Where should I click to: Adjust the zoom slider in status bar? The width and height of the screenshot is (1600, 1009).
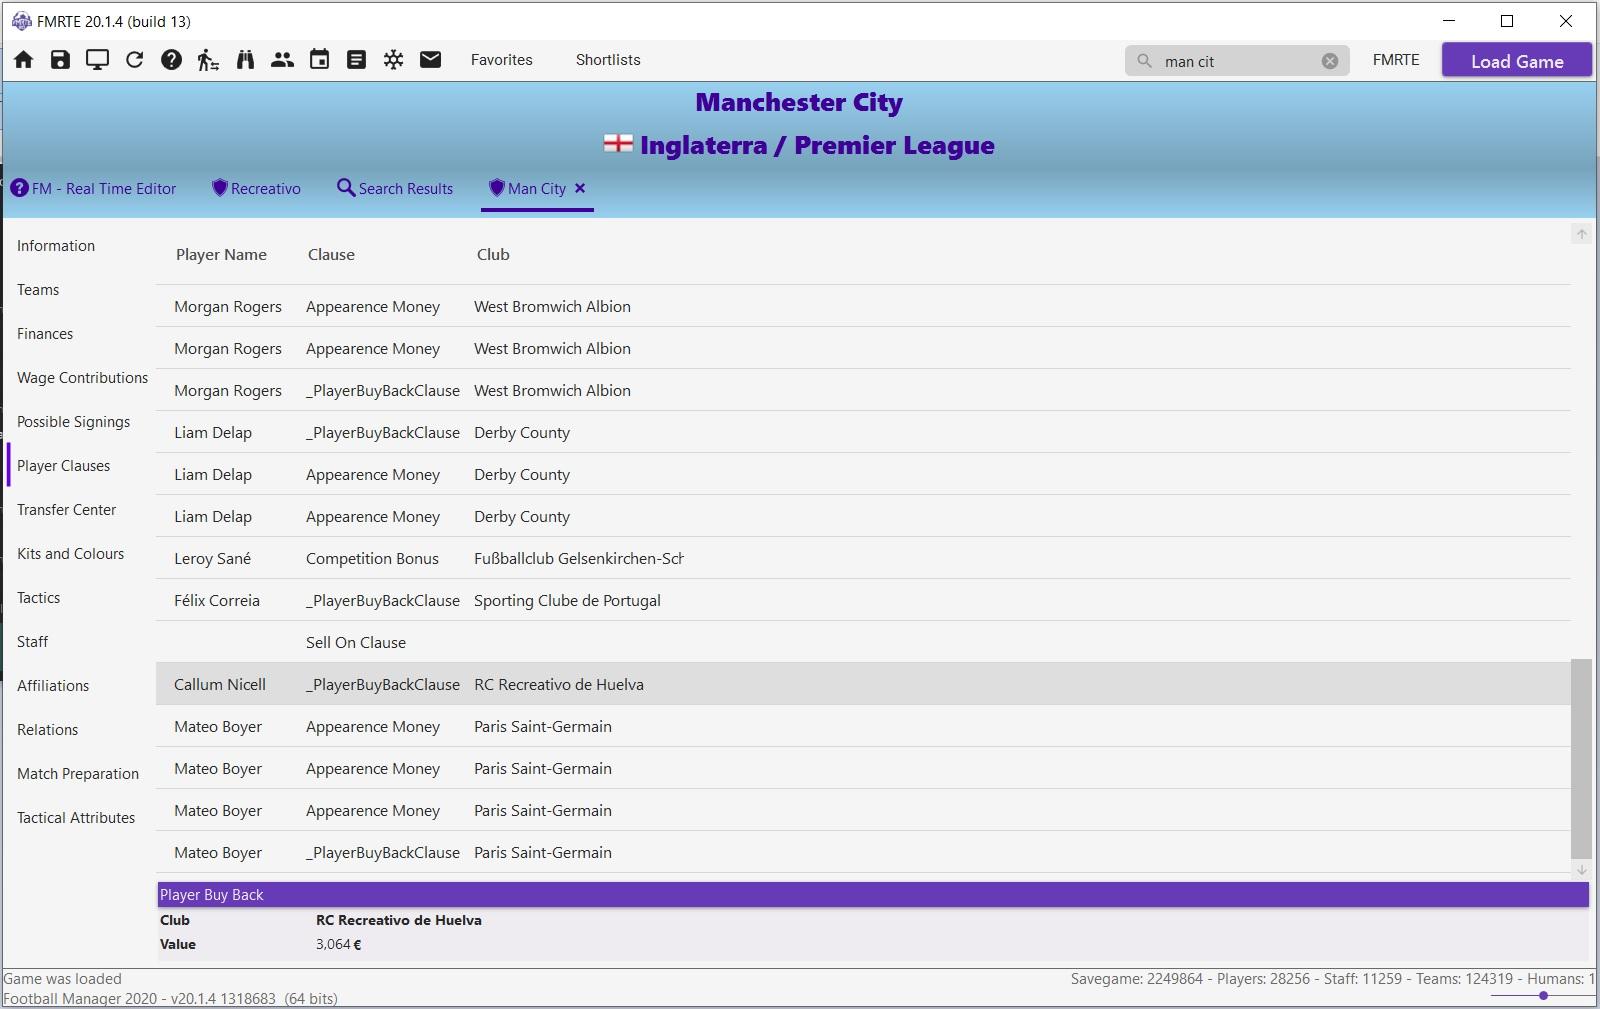1543,995
